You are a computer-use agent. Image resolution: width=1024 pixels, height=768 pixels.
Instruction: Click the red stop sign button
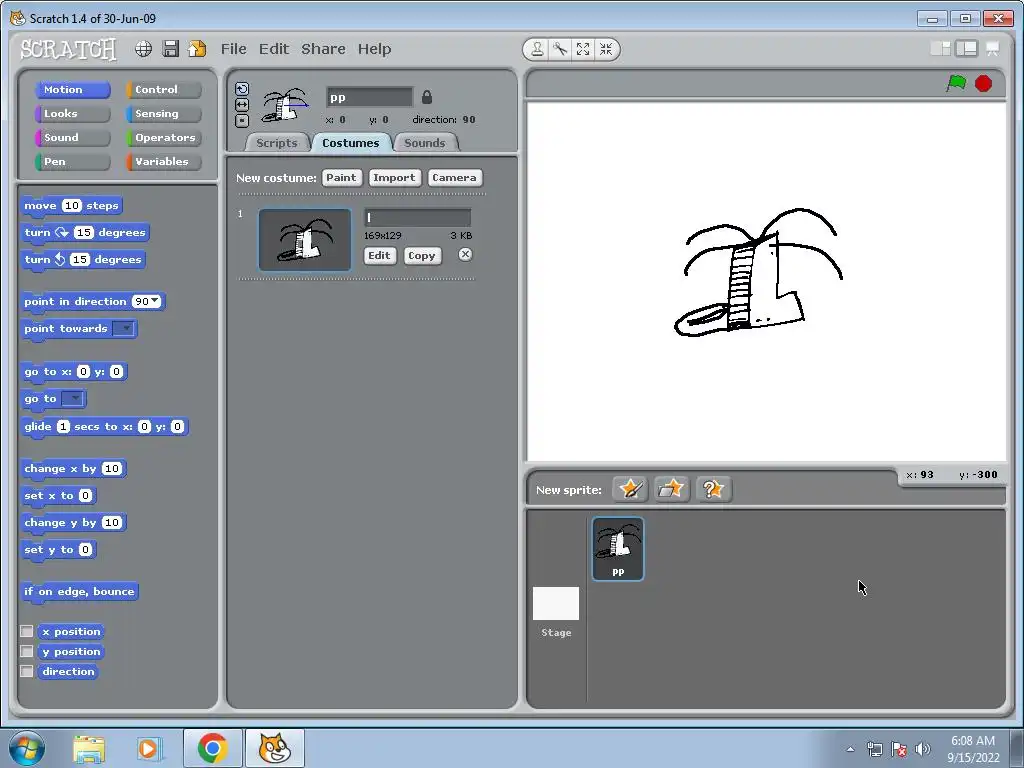click(984, 84)
